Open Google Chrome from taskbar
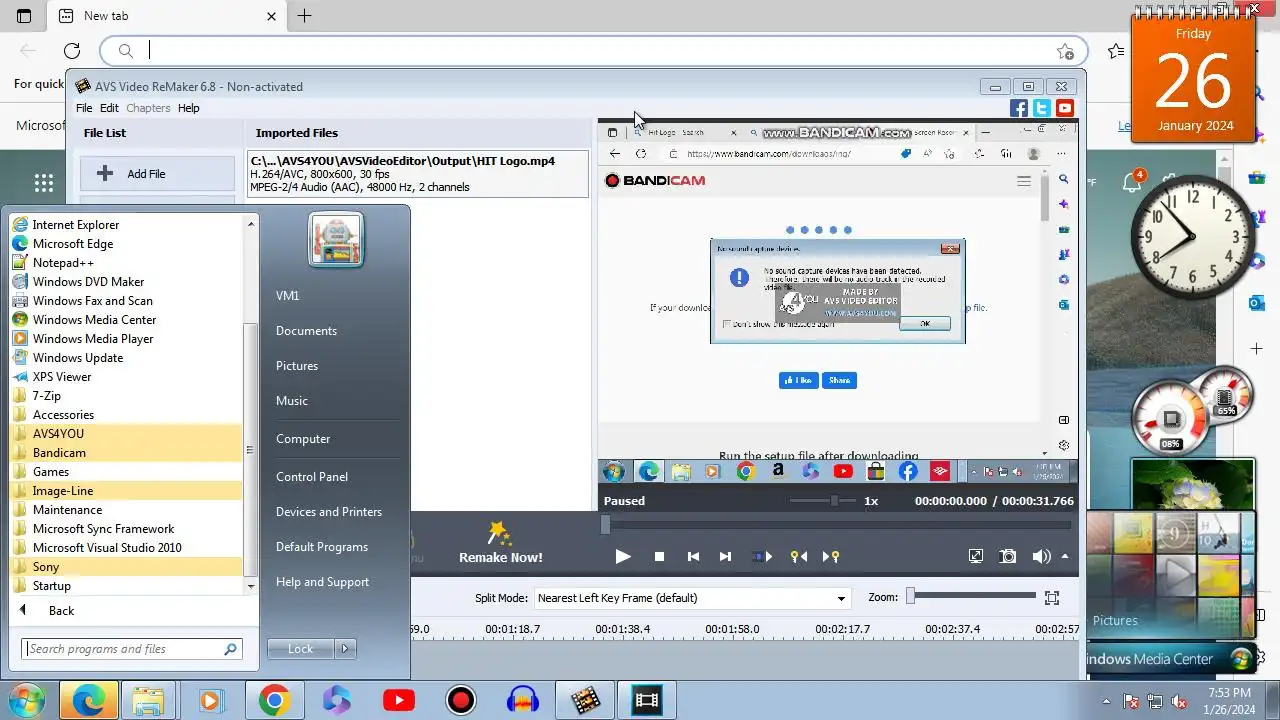 (x=274, y=700)
